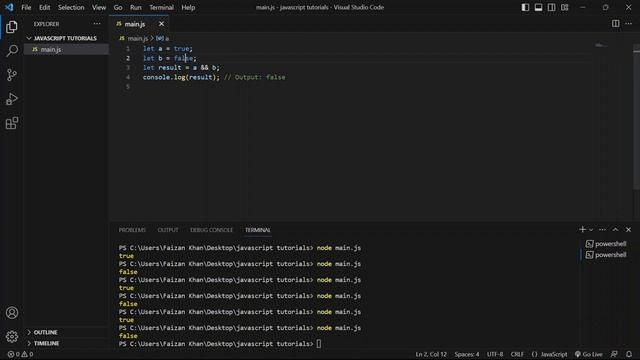Image resolution: width=640 pixels, height=360 pixels.
Task: Open the feedback icon in status bar
Action: point(614,354)
